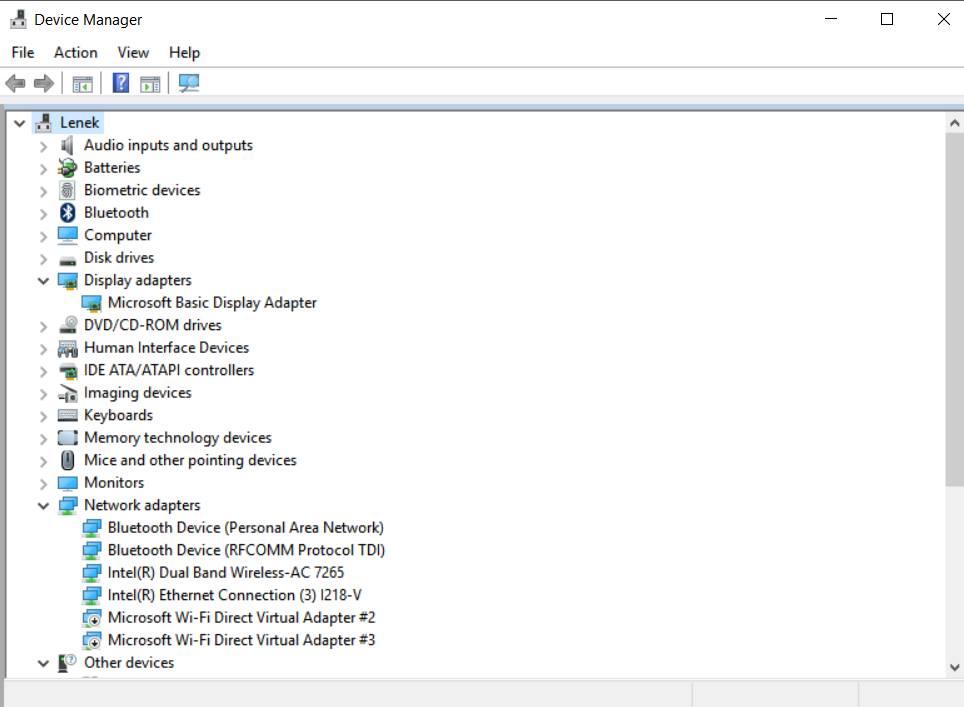Click the Monitors category icon
Viewport: 964px width, 707px height.
(68, 483)
